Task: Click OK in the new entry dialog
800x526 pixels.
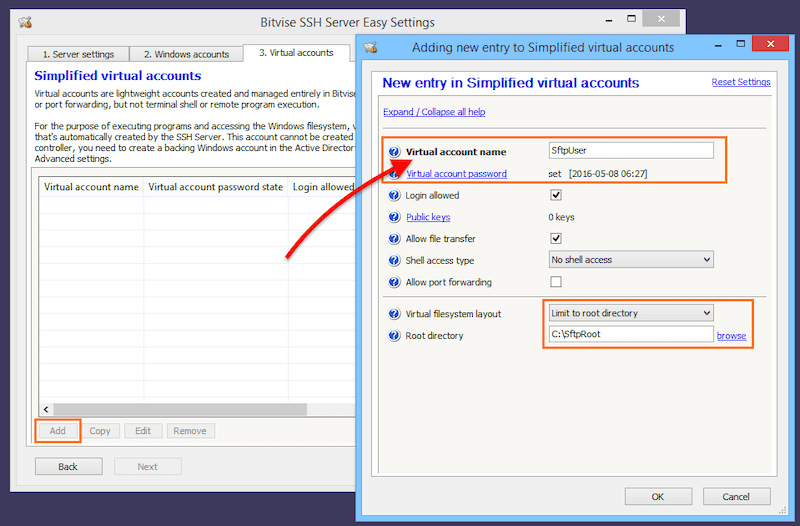Action: tap(658, 496)
